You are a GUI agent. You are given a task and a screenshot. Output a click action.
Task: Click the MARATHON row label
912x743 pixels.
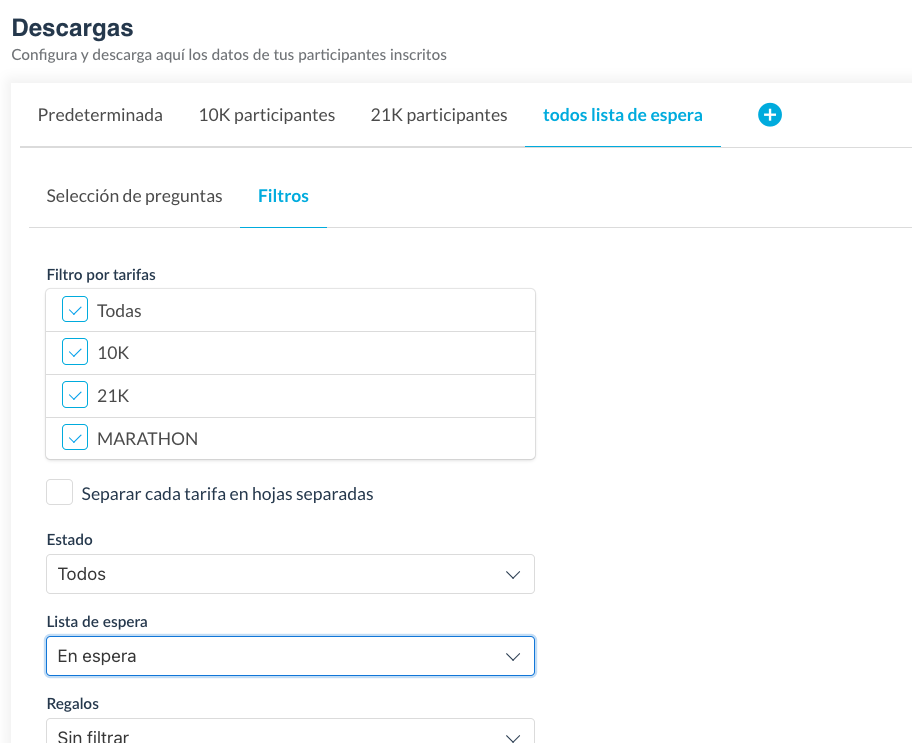147,438
